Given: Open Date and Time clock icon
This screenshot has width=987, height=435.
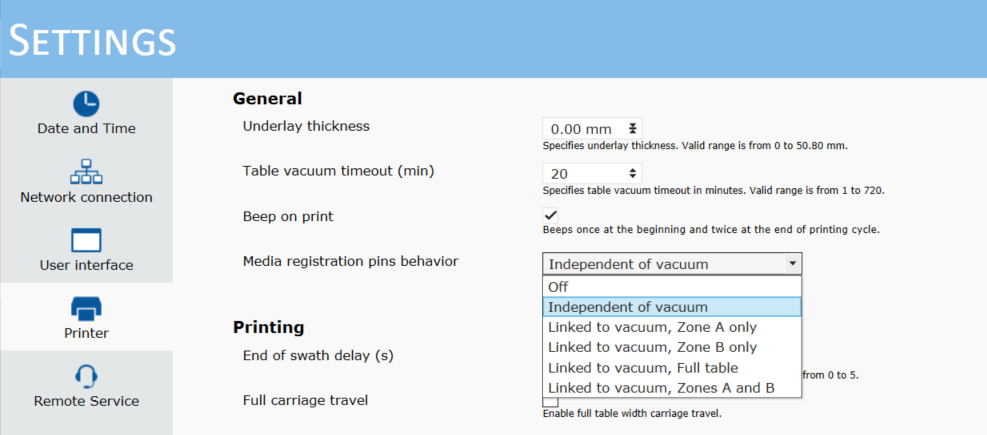Looking at the screenshot, I should pyautogui.click(x=86, y=103).
